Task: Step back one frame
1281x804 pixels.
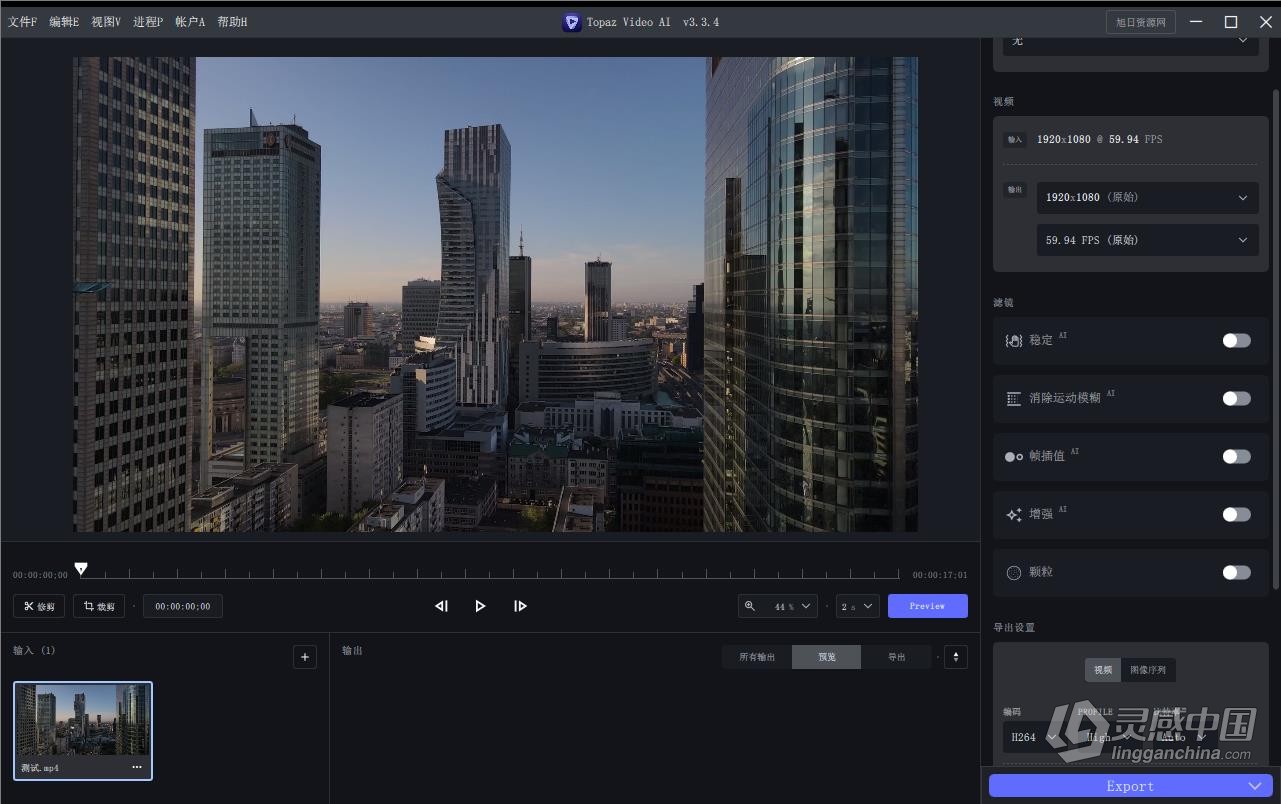Action: pos(441,606)
